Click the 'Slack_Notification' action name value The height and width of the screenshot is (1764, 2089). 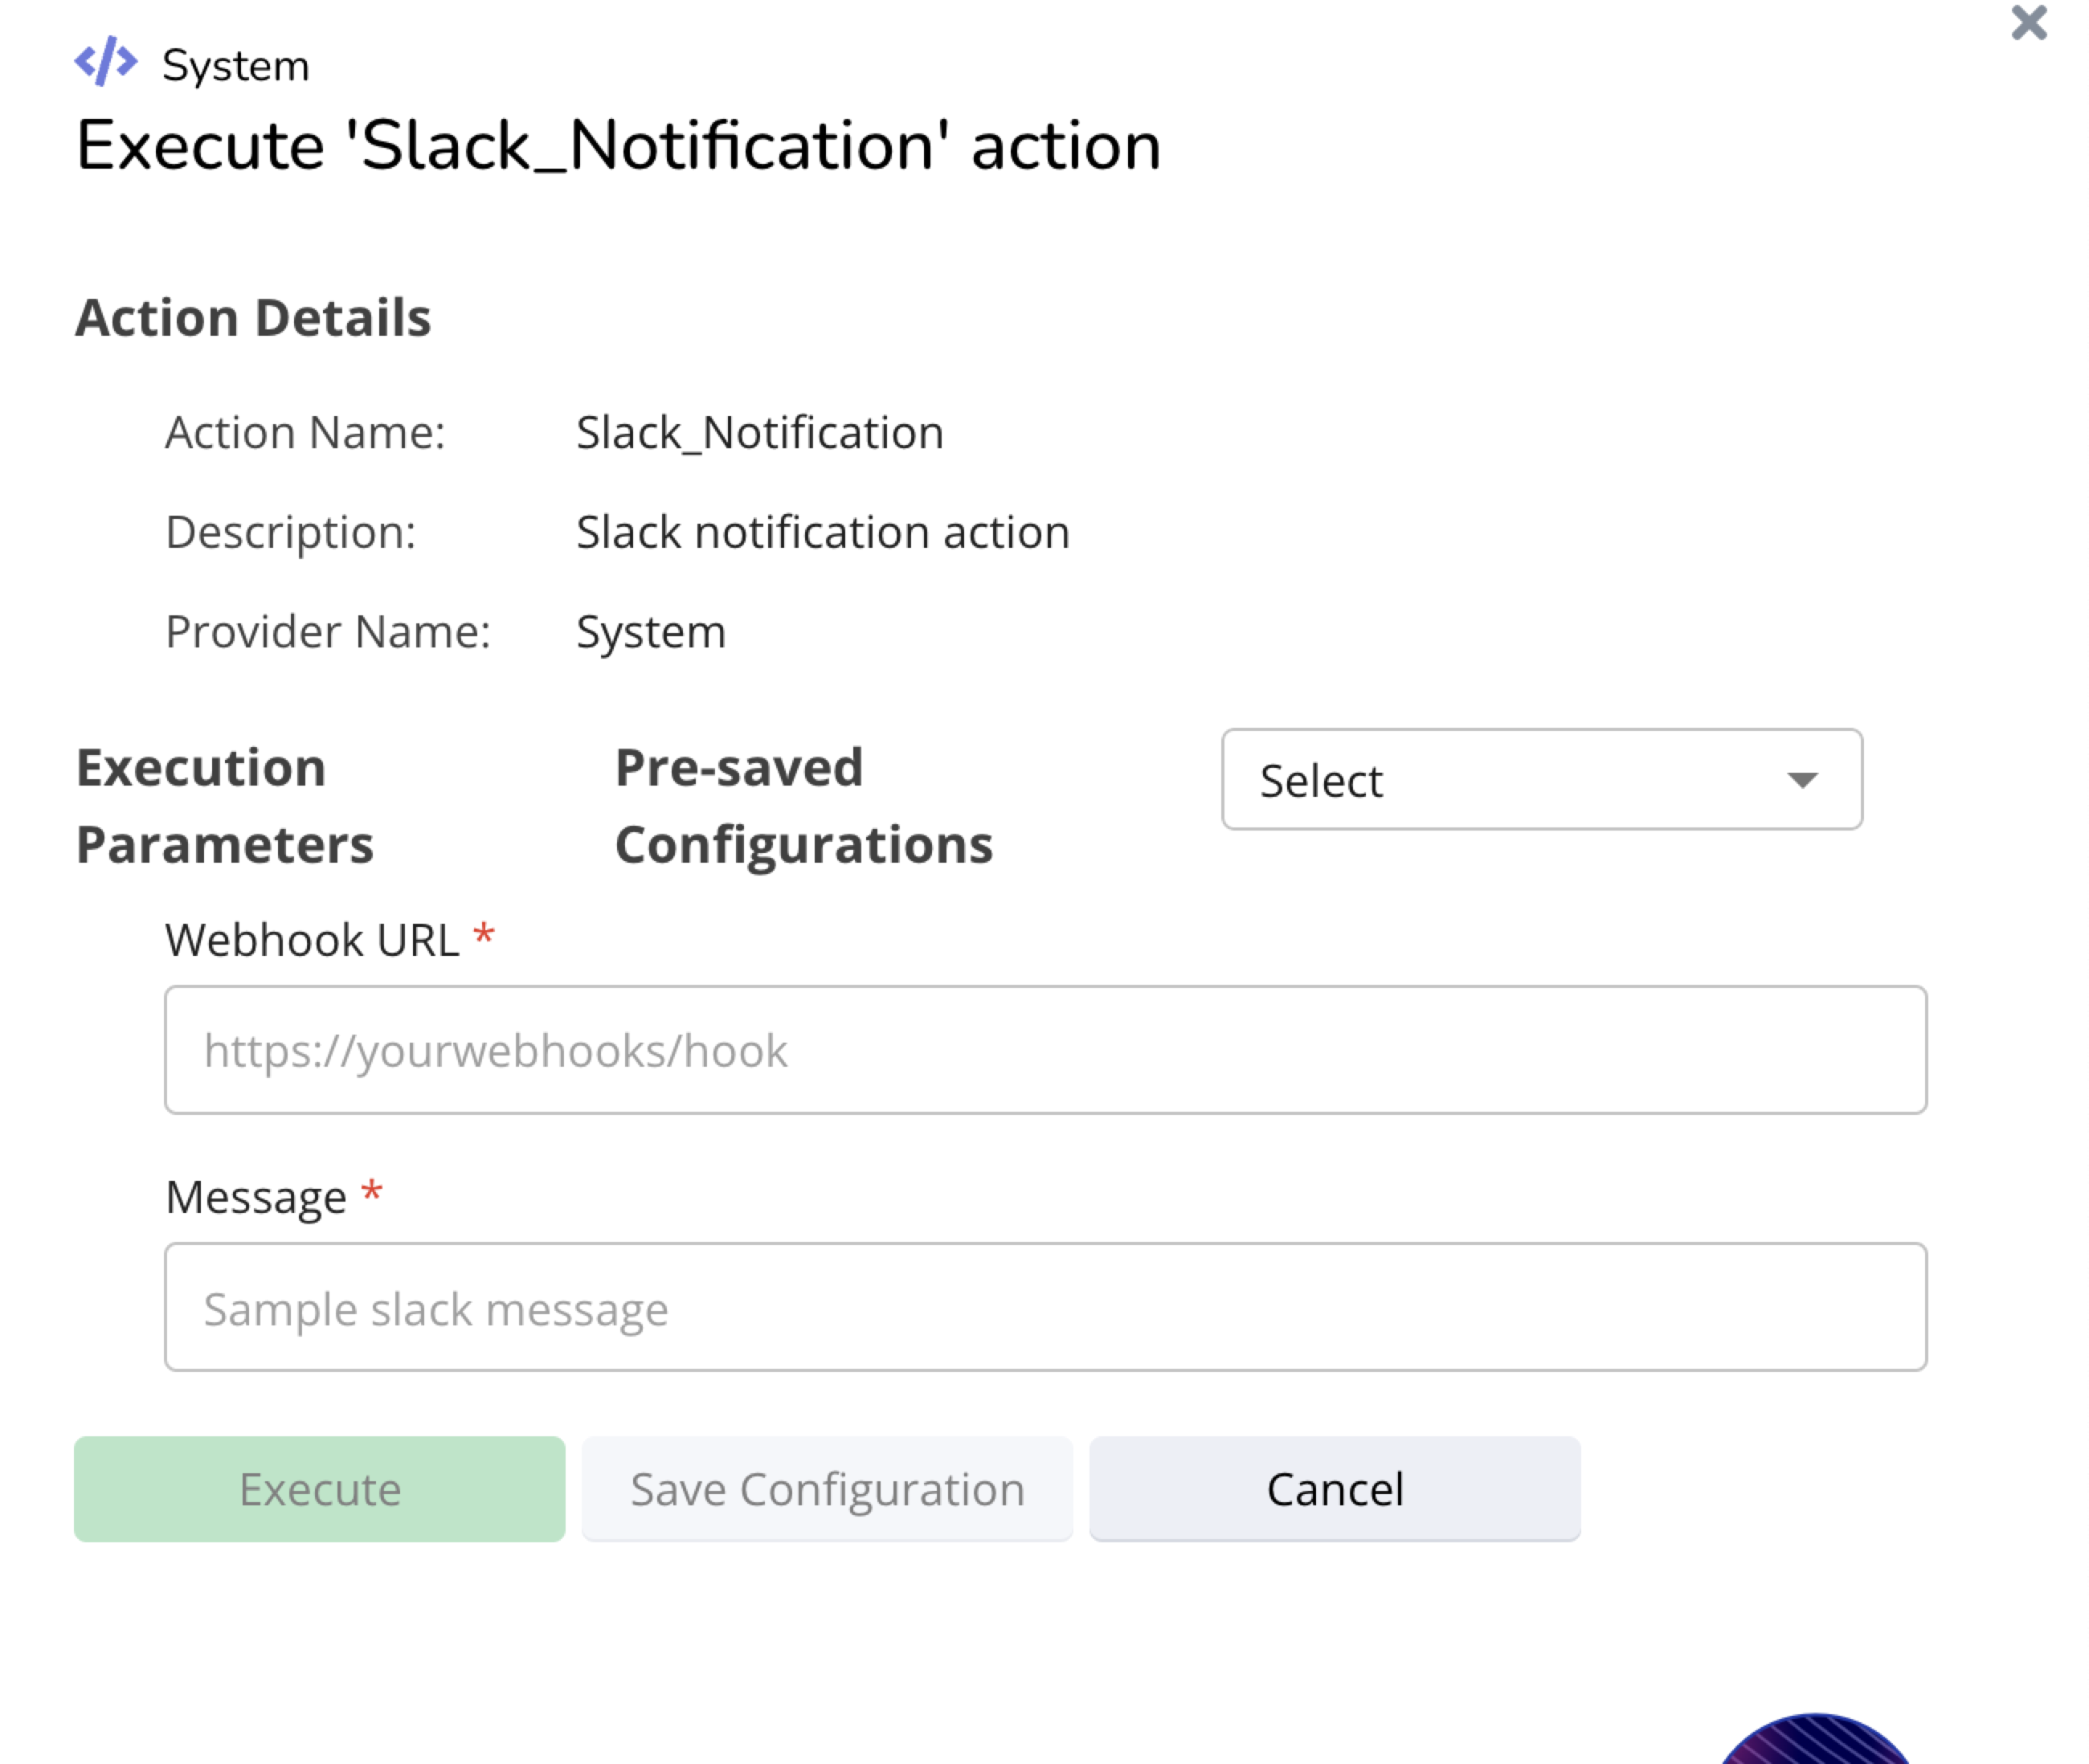759,433
